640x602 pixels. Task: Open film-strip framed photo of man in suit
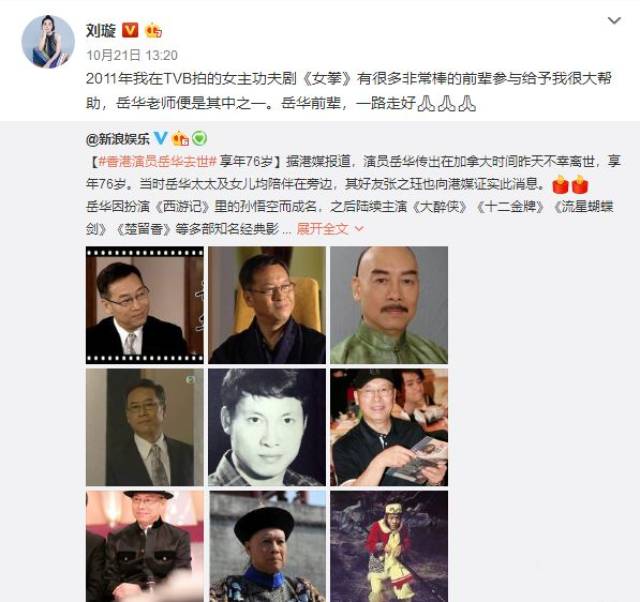(144, 305)
